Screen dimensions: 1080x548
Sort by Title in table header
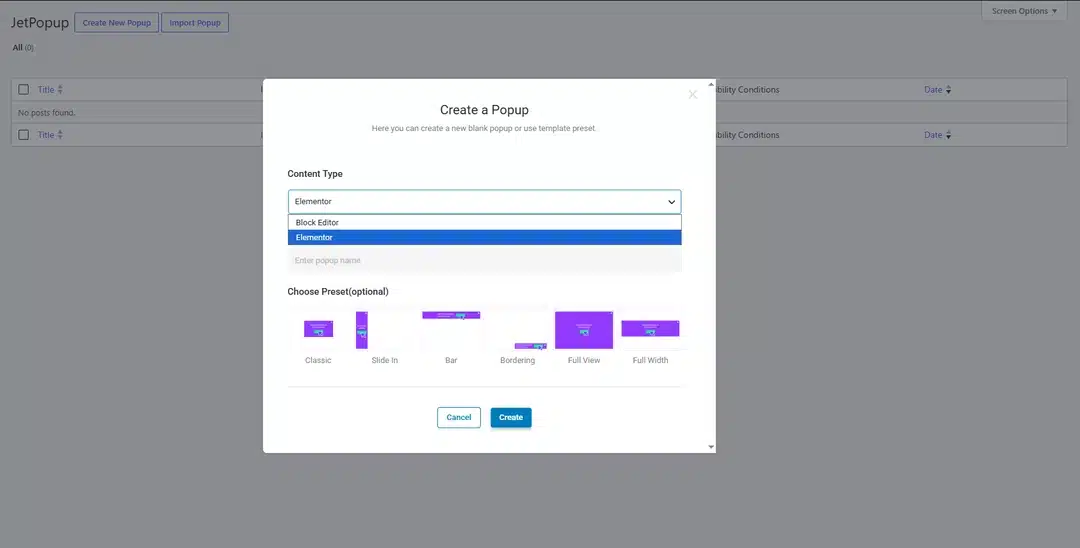(x=50, y=89)
